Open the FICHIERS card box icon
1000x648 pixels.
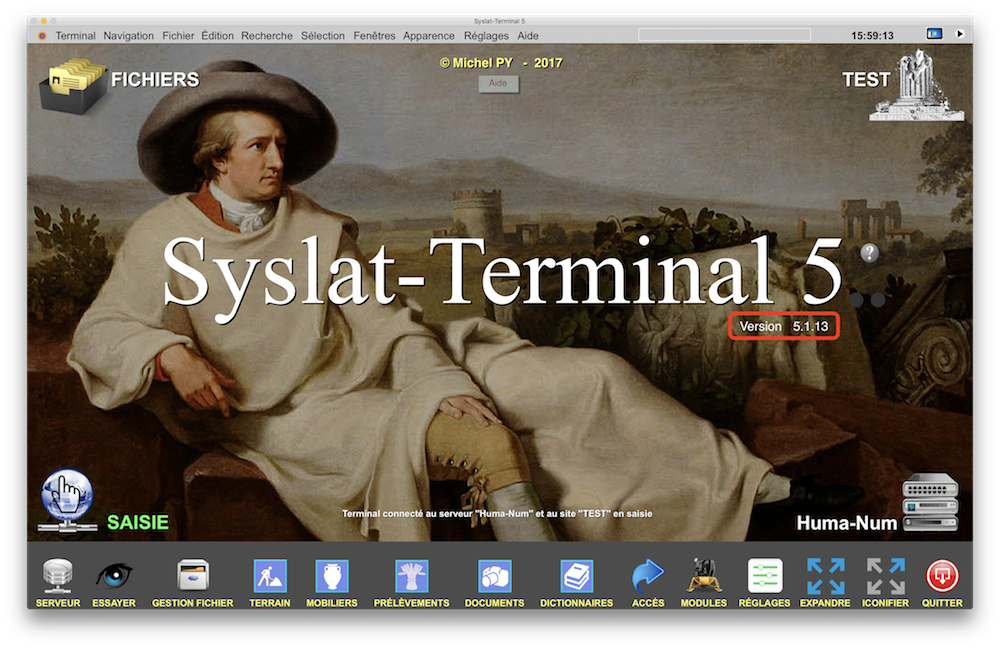coord(71,85)
